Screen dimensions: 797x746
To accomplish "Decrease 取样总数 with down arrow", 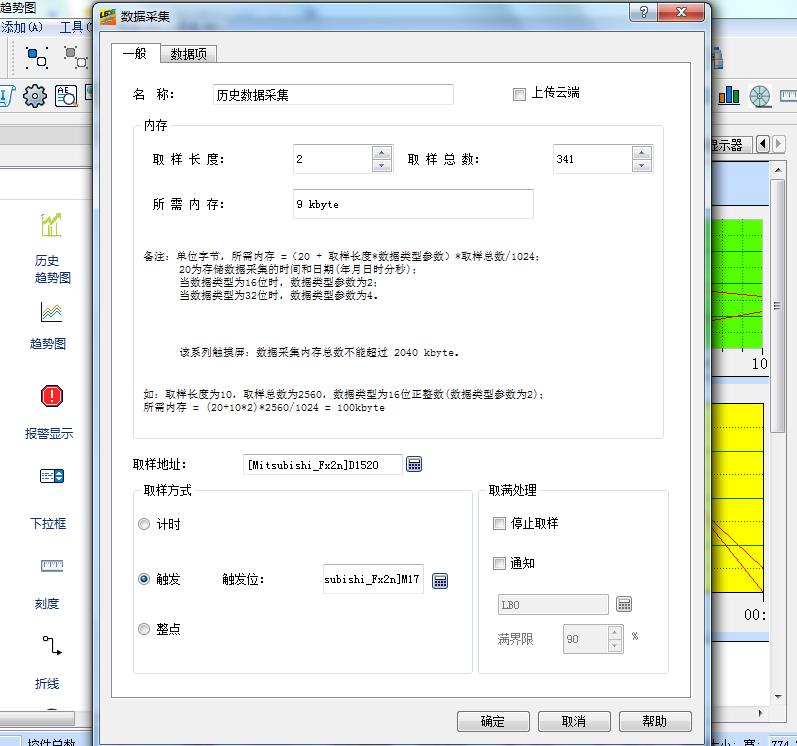I will 641,166.
